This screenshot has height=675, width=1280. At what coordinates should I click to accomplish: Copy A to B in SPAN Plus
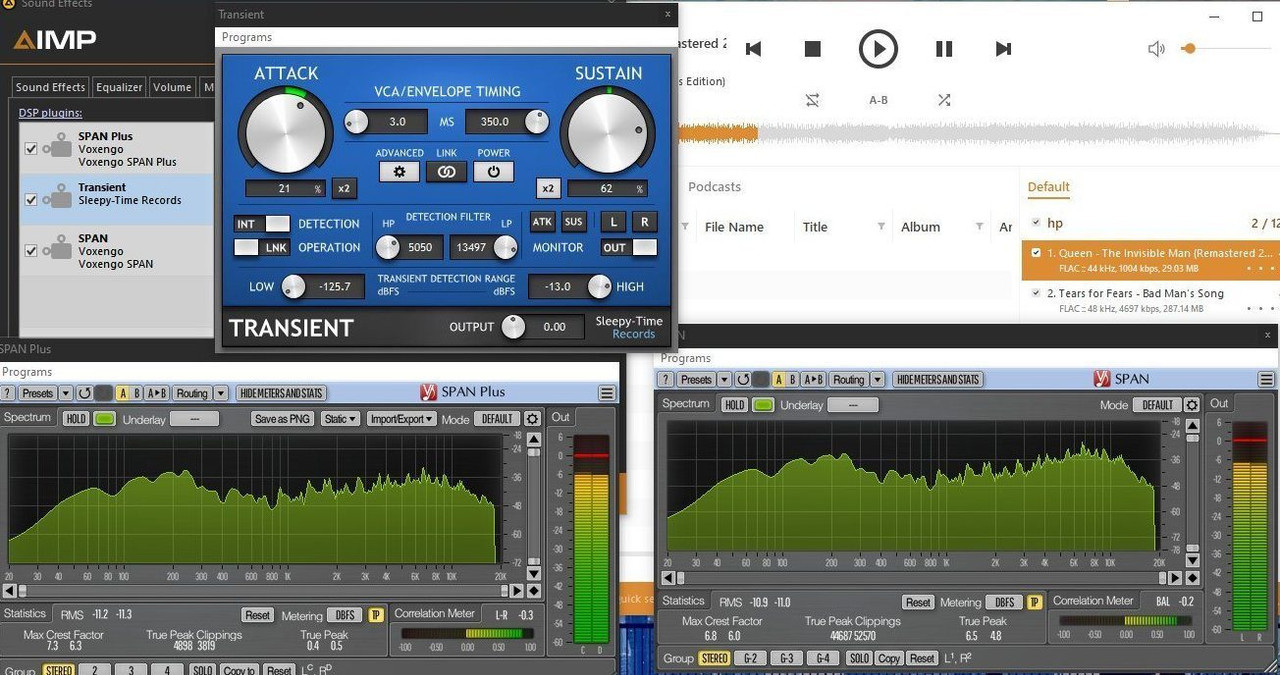158,393
